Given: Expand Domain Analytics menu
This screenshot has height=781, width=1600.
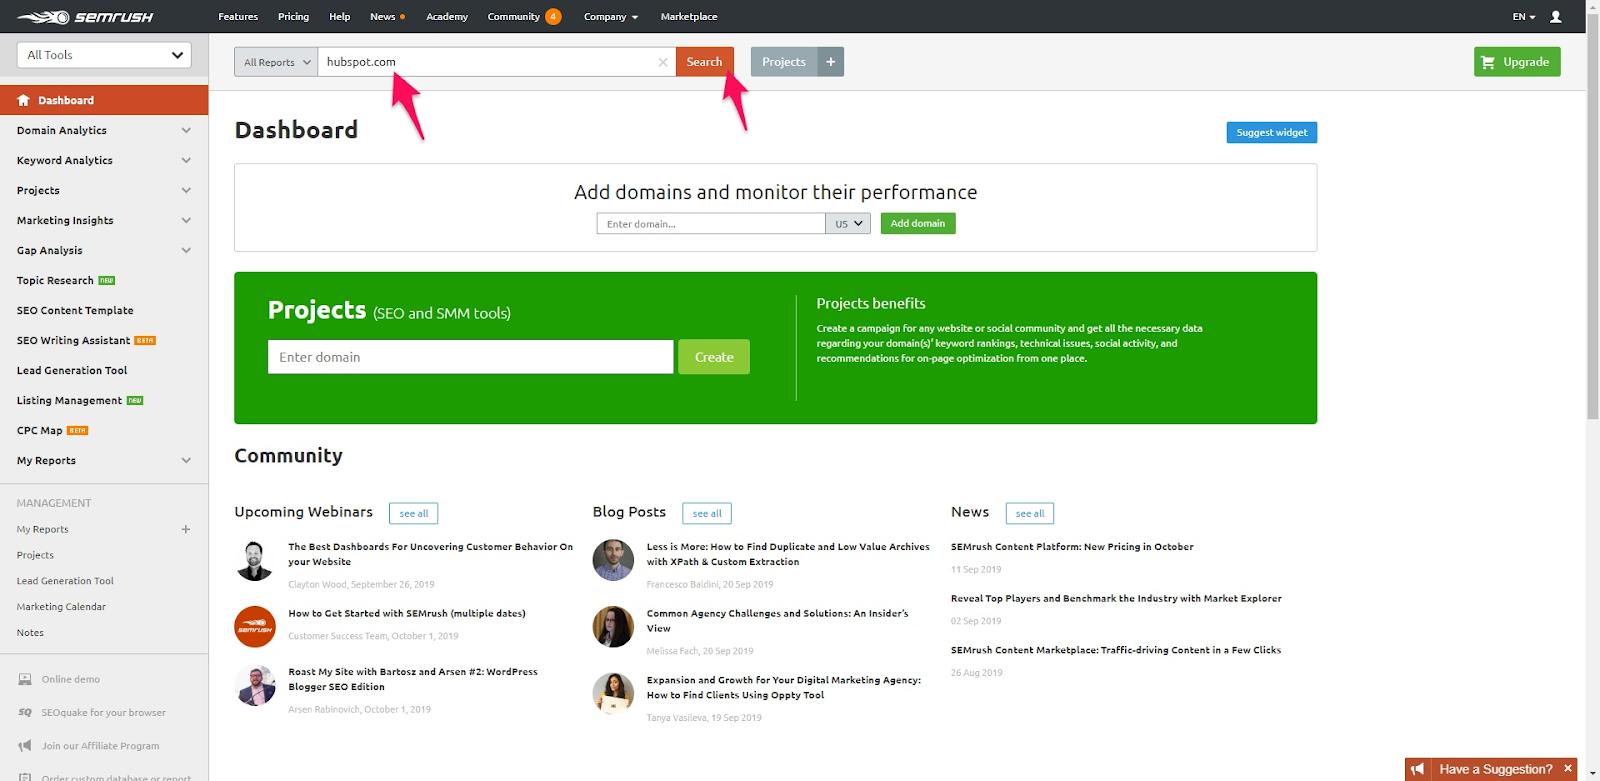Looking at the screenshot, I should coord(186,130).
